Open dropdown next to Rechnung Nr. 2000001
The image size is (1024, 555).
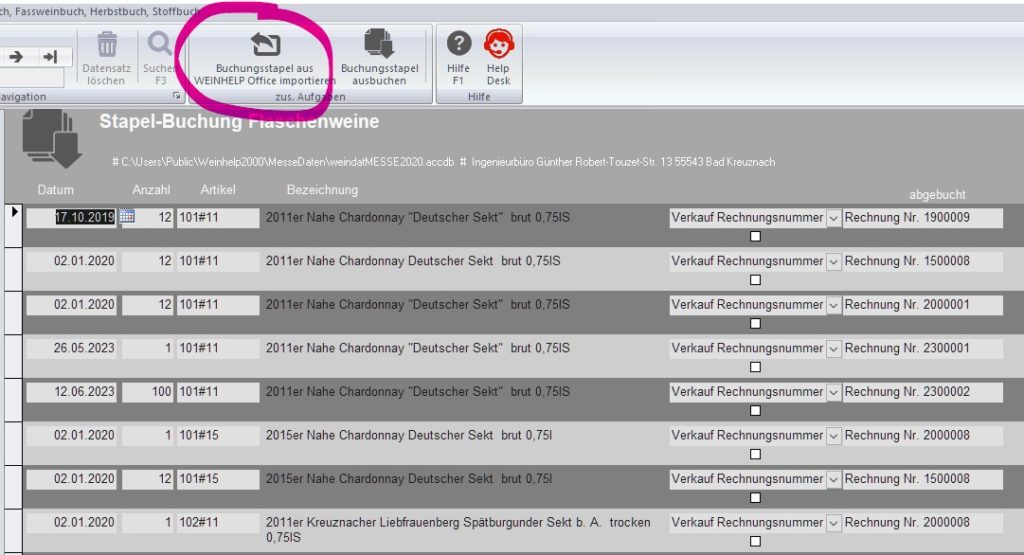833,305
